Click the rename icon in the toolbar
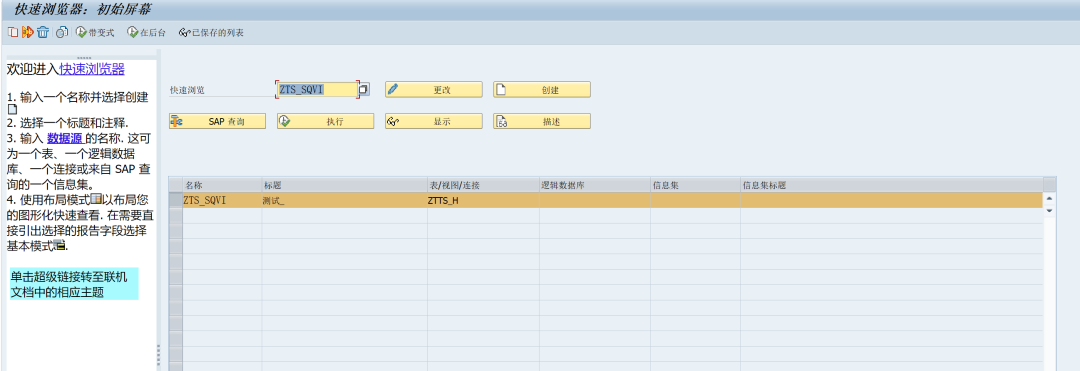This screenshot has height=371, width=1080. (x=28, y=32)
